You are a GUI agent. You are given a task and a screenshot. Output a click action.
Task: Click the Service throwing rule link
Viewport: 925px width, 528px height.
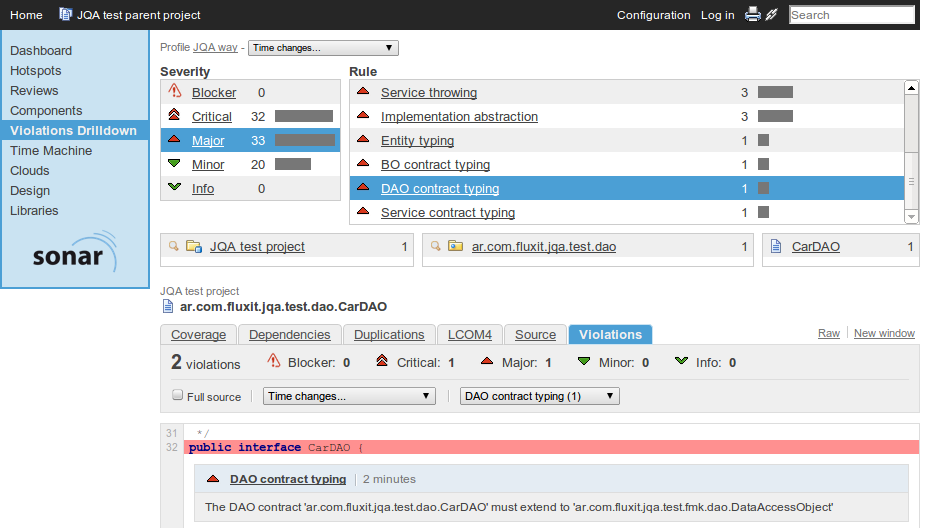[x=429, y=93]
